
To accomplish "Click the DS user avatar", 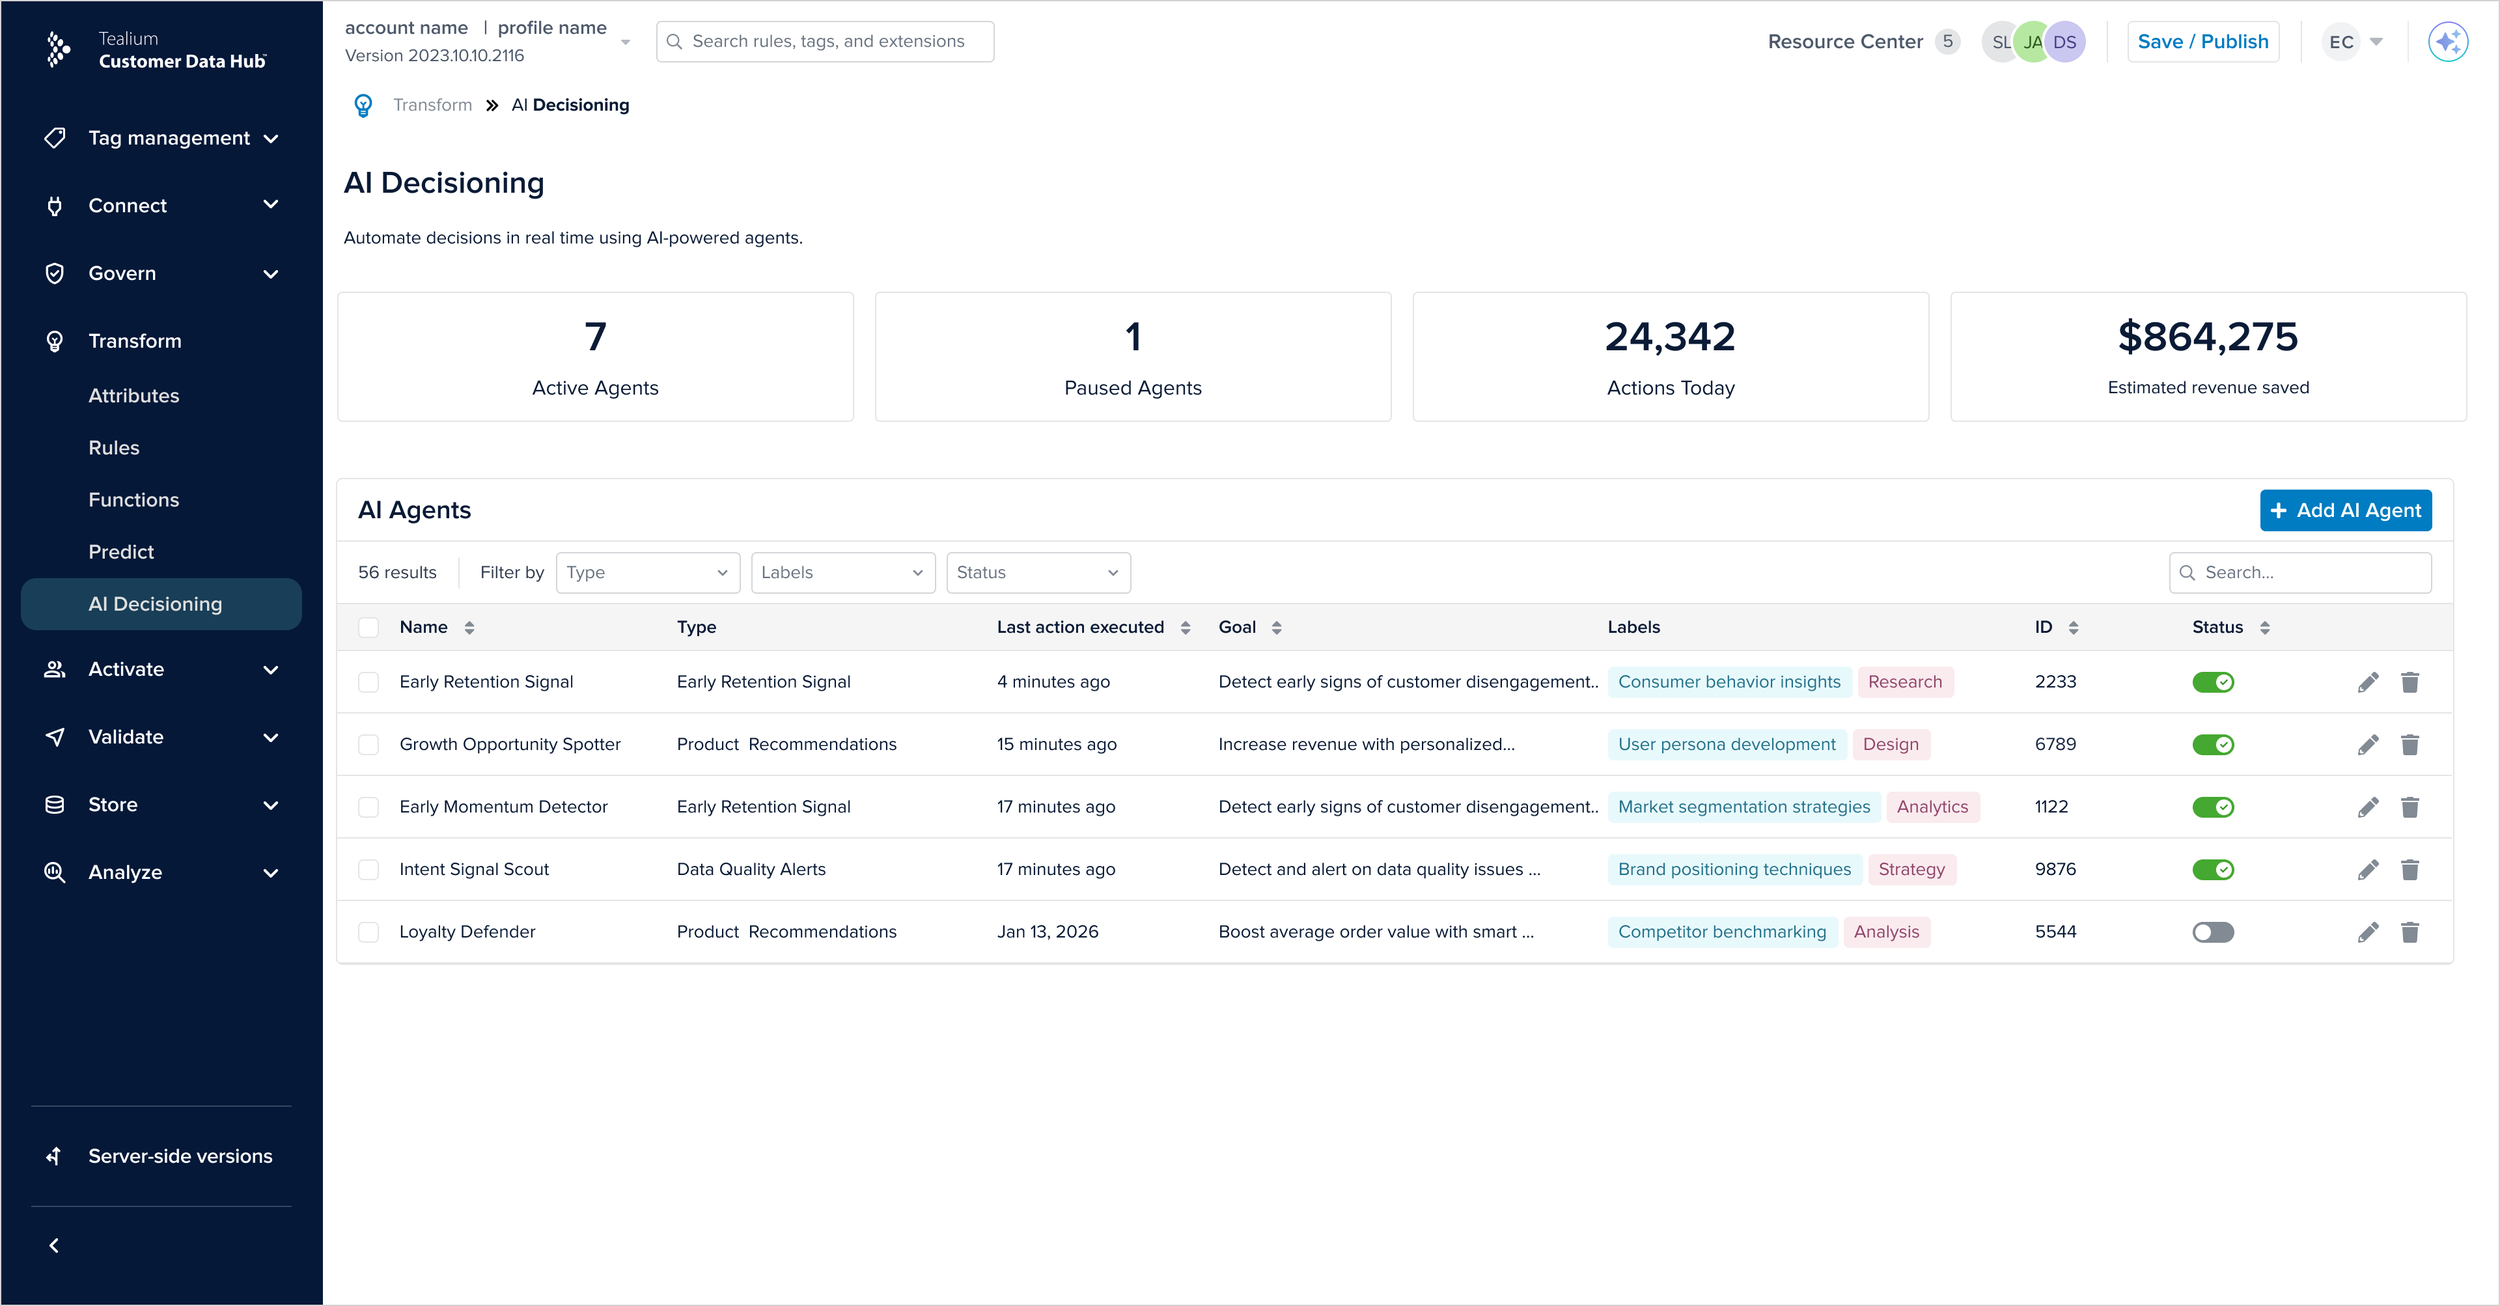I will tap(2064, 42).
